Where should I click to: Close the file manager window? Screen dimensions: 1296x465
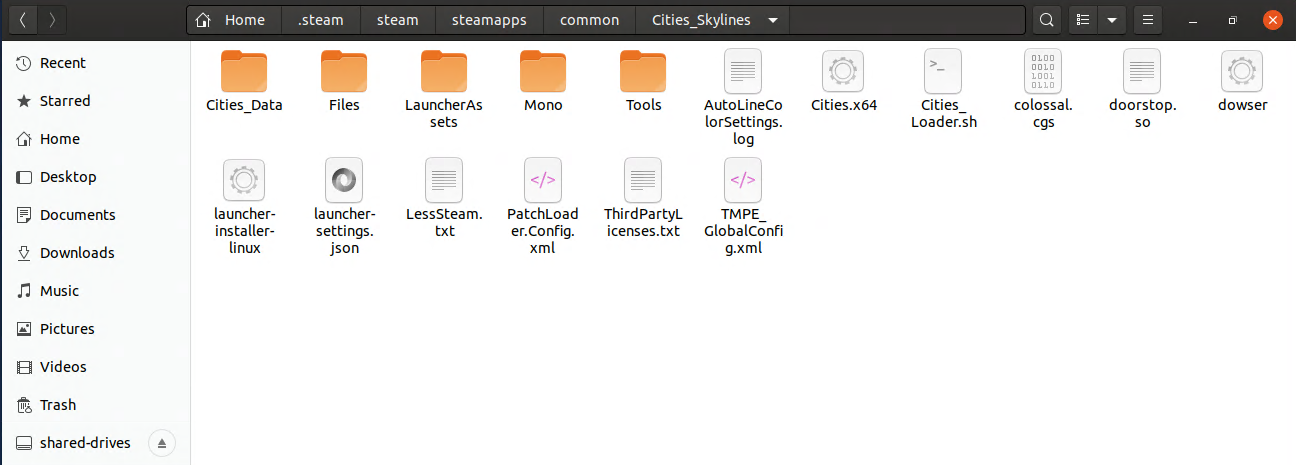click(x=1272, y=20)
